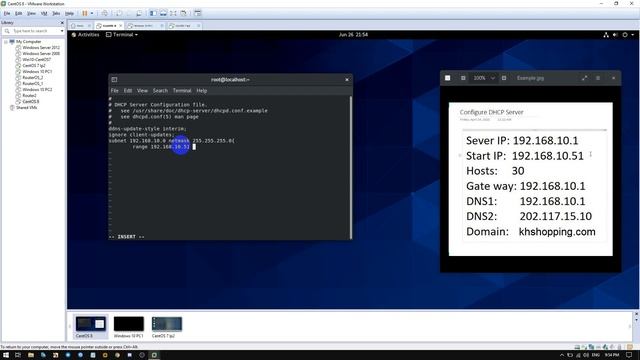
Task: Open the VMware Tabs menu
Action: tap(56, 13)
